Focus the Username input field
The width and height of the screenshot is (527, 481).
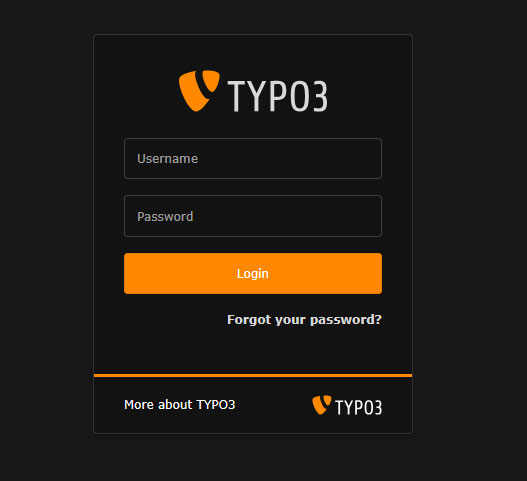253,158
